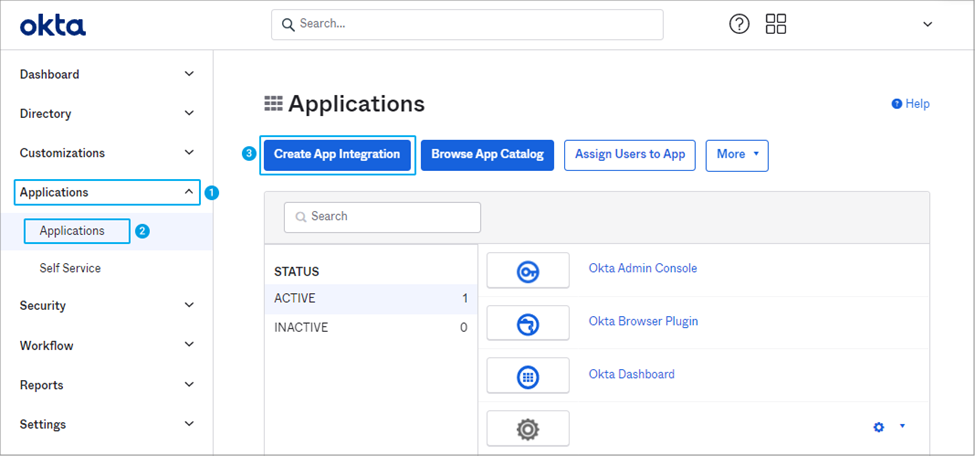Select the Applications sub-item in sidebar
Image resolution: width=975 pixels, height=456 pixels.
coord(72,231)
